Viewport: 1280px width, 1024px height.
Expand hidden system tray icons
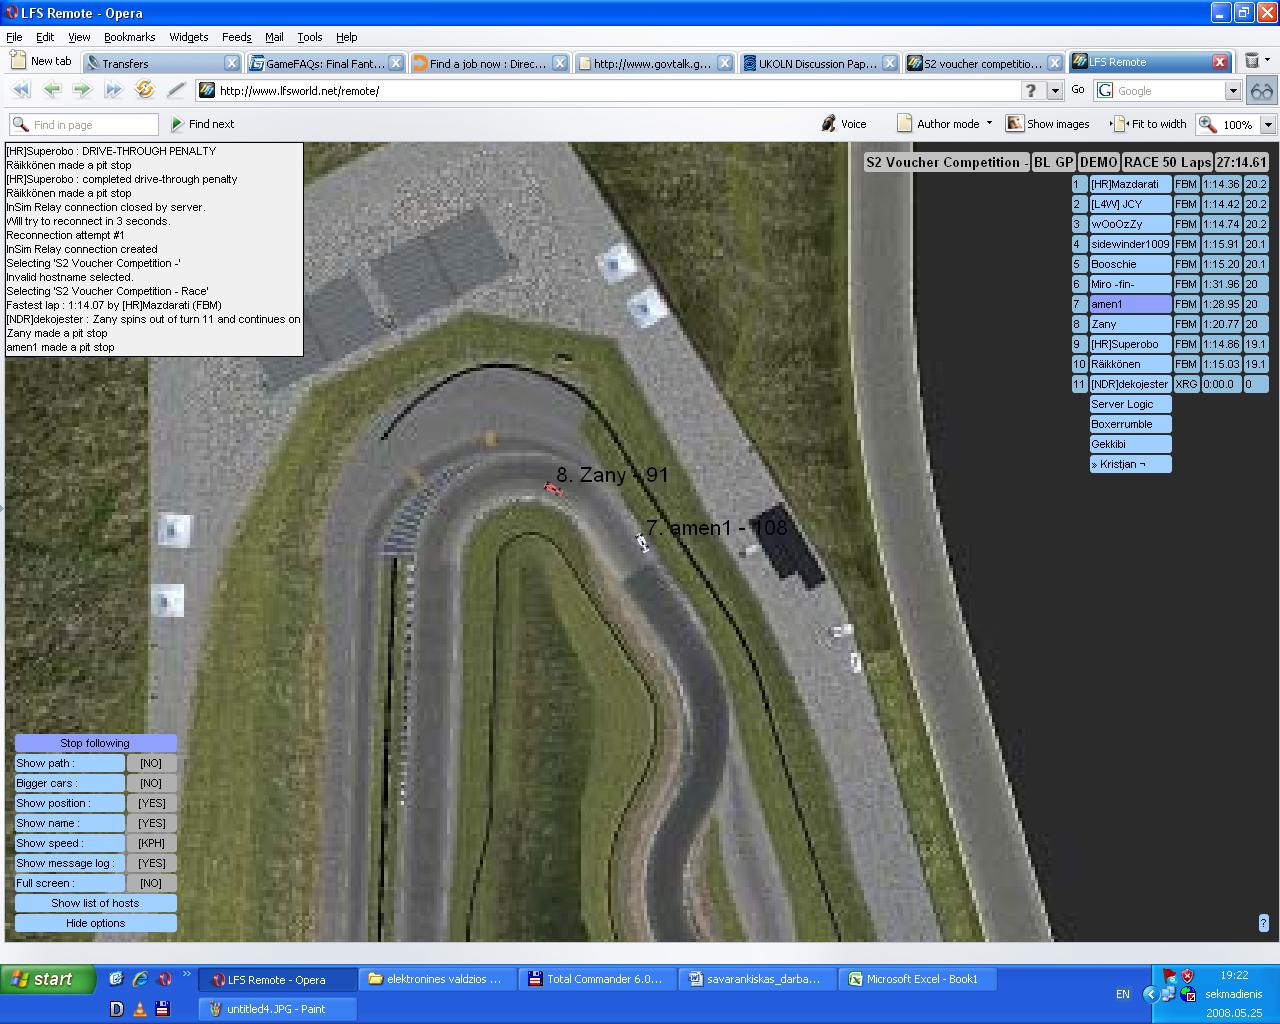pos(1150,994)
